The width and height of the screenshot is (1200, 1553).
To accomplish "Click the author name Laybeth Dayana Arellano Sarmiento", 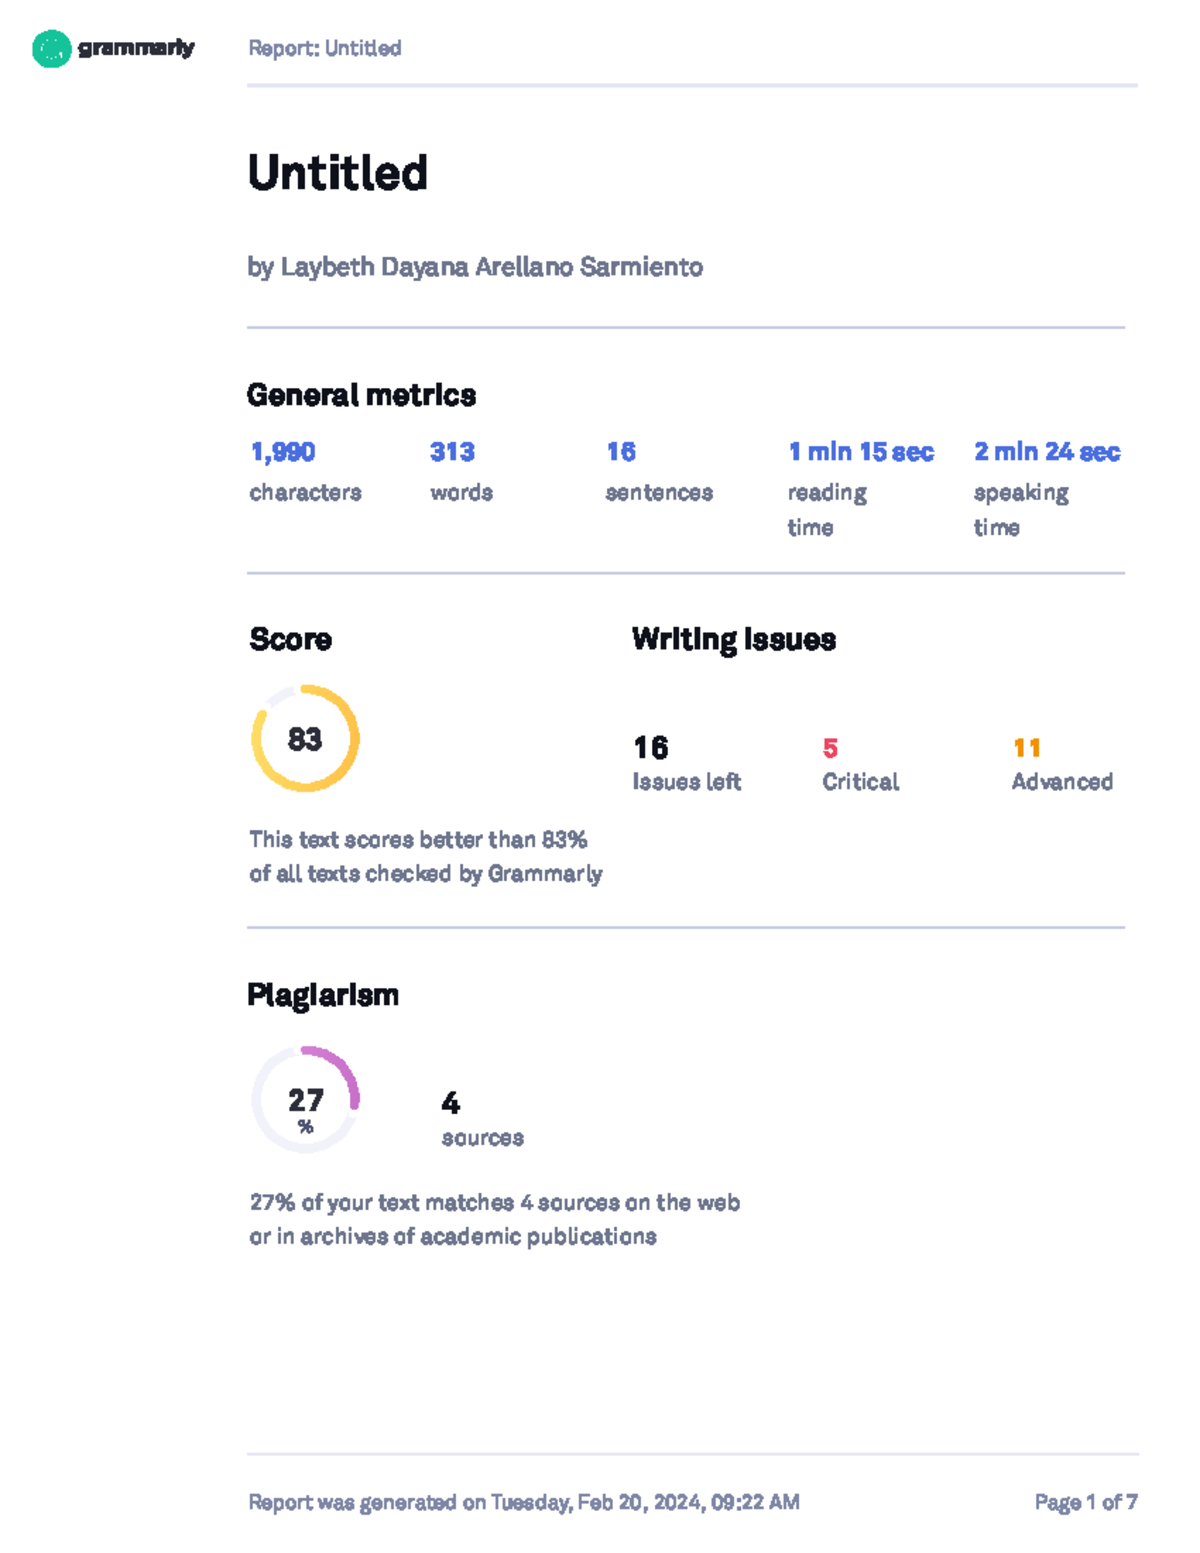I will coord(475,267).
